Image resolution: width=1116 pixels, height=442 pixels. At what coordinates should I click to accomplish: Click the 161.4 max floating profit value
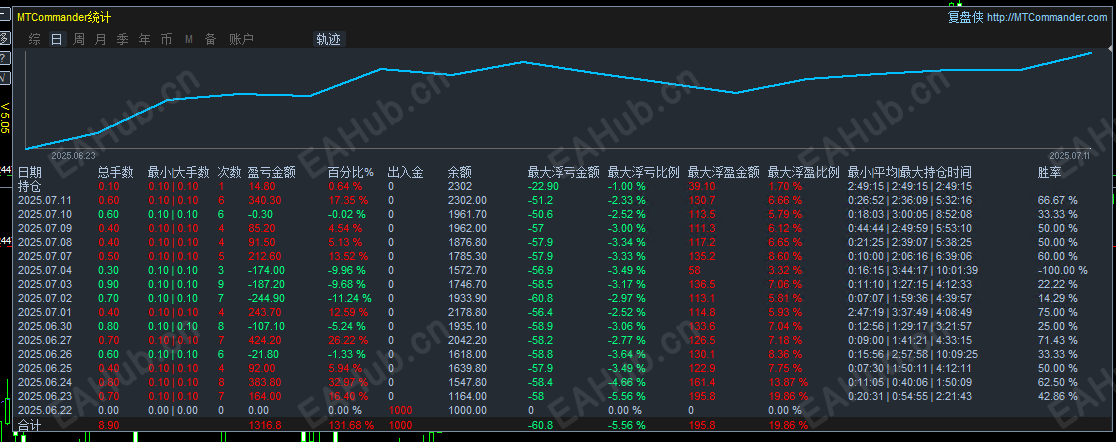coord(702,383)
